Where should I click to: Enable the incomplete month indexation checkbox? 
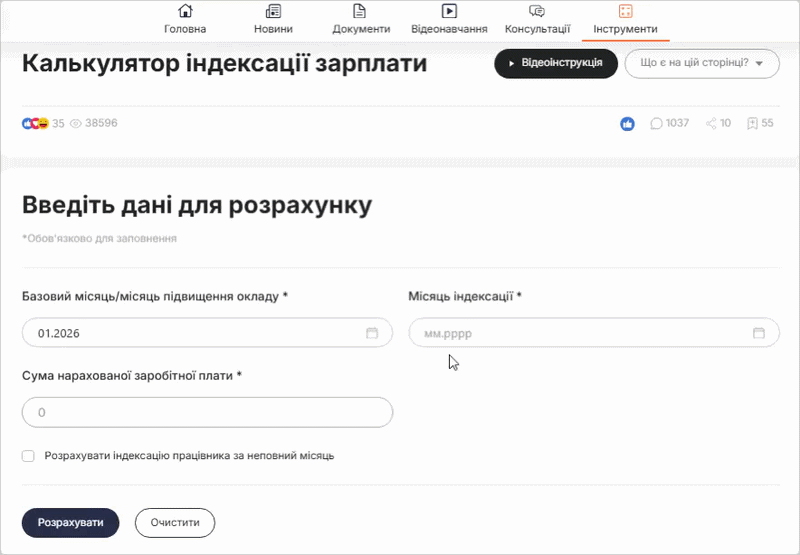(28, 456)
